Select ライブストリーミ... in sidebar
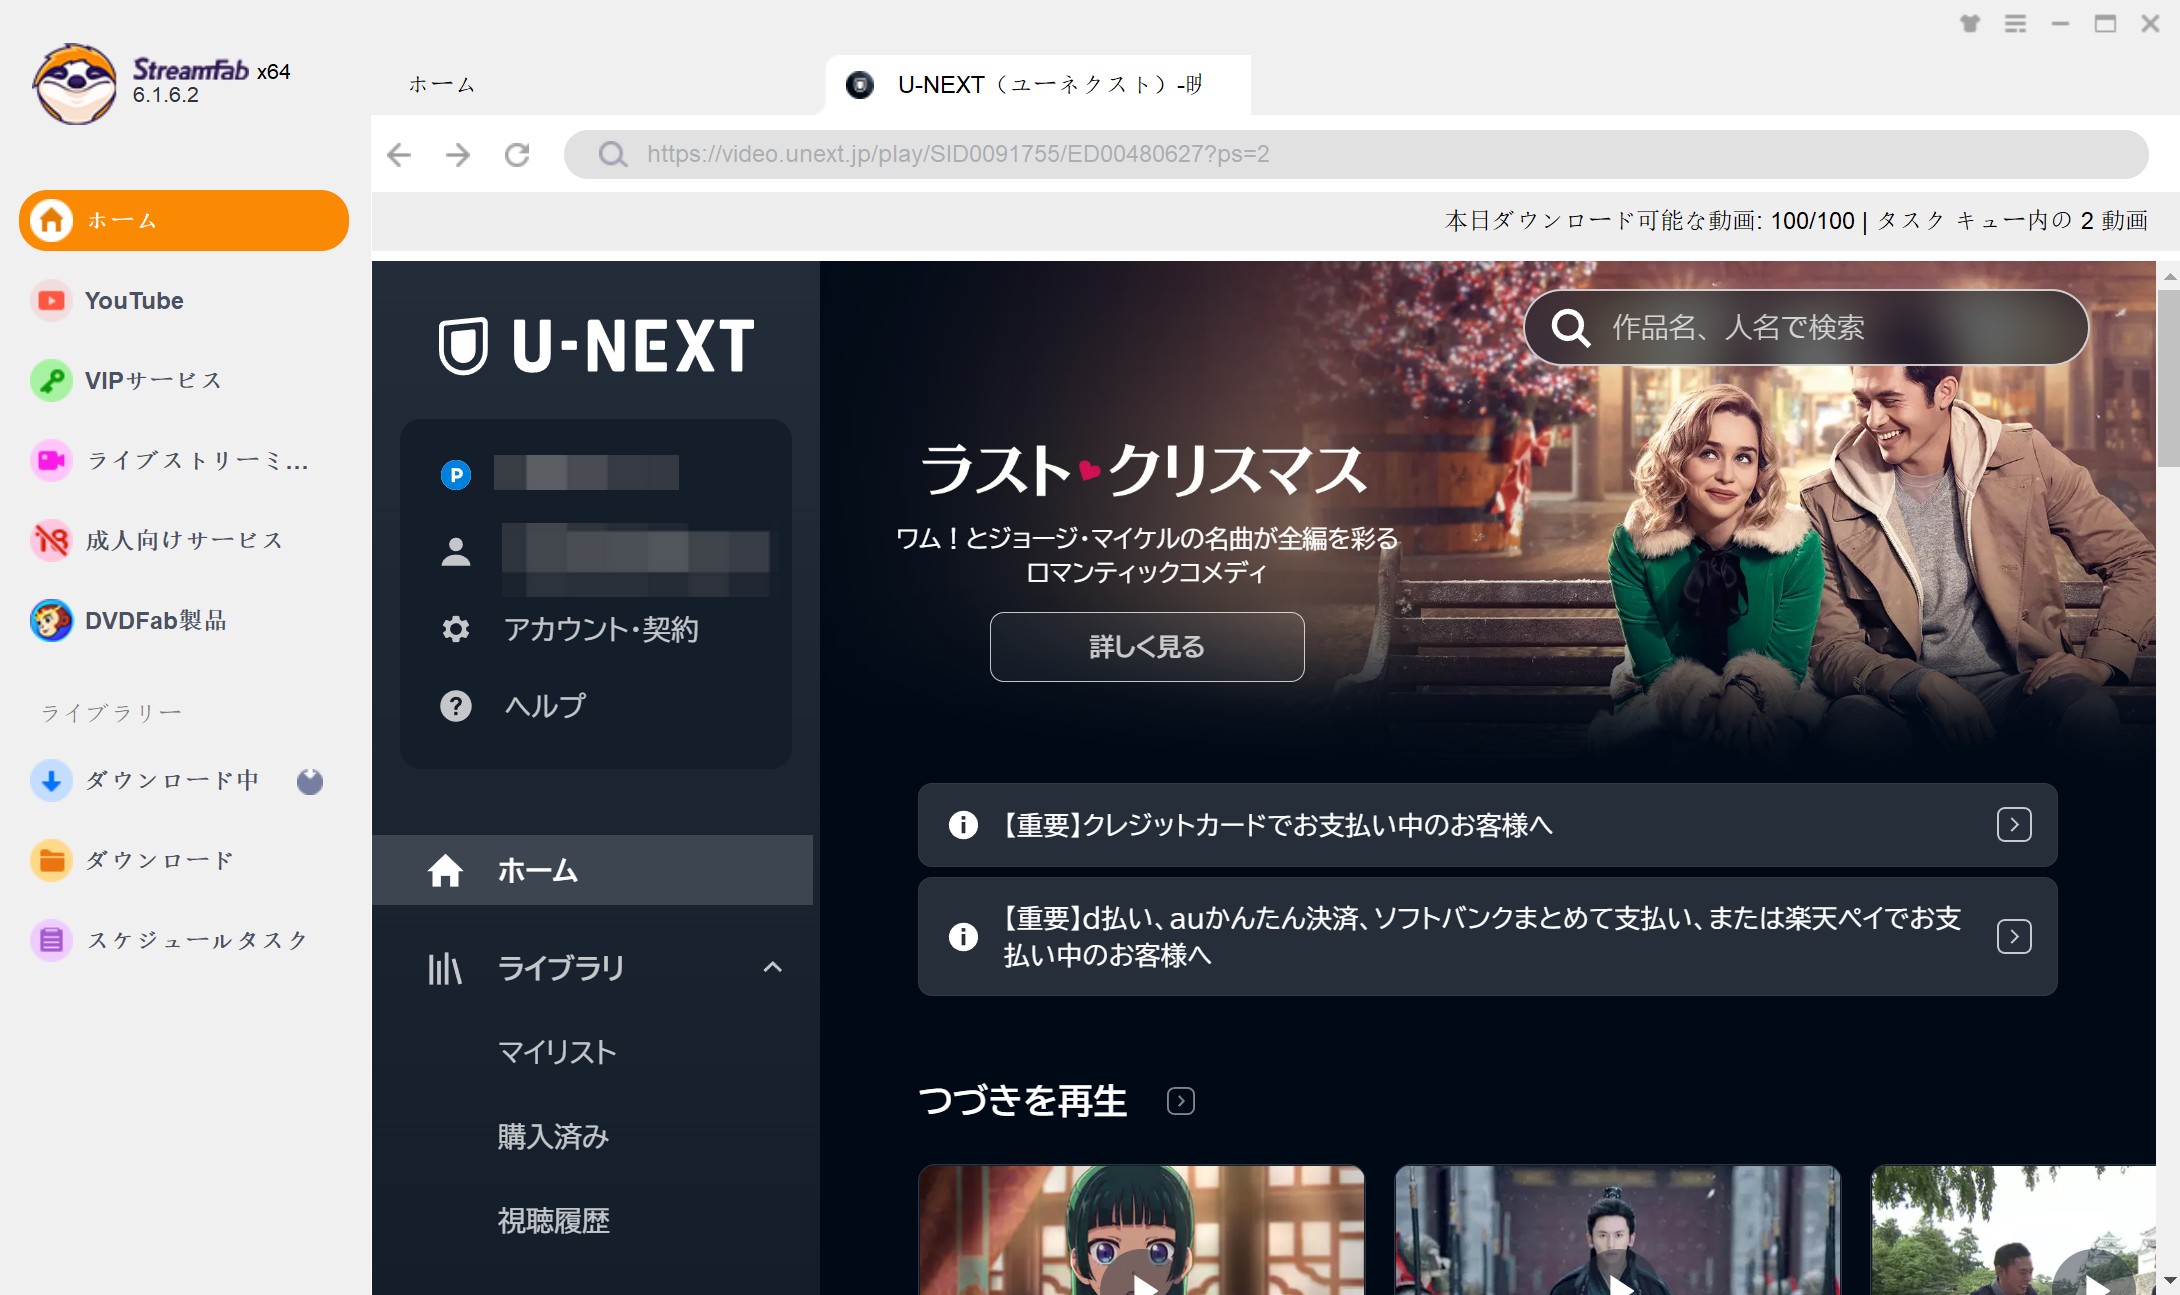 point(170,461)
